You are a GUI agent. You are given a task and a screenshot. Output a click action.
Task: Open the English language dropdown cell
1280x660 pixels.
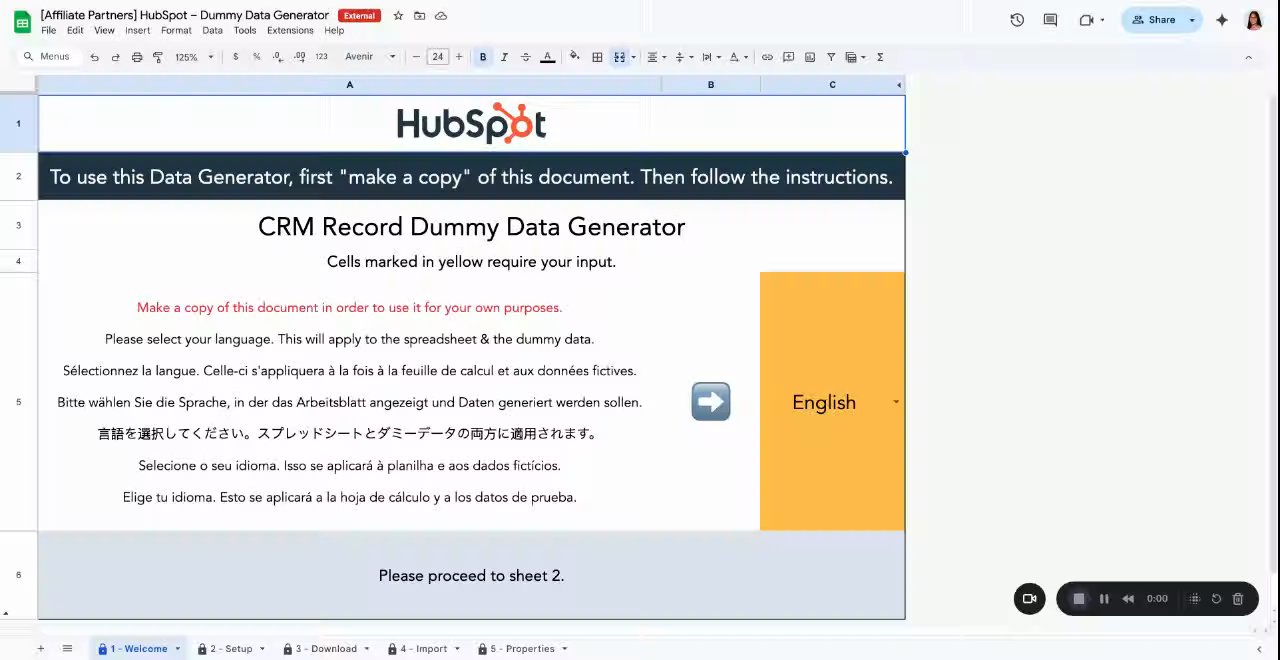point(832,402)
